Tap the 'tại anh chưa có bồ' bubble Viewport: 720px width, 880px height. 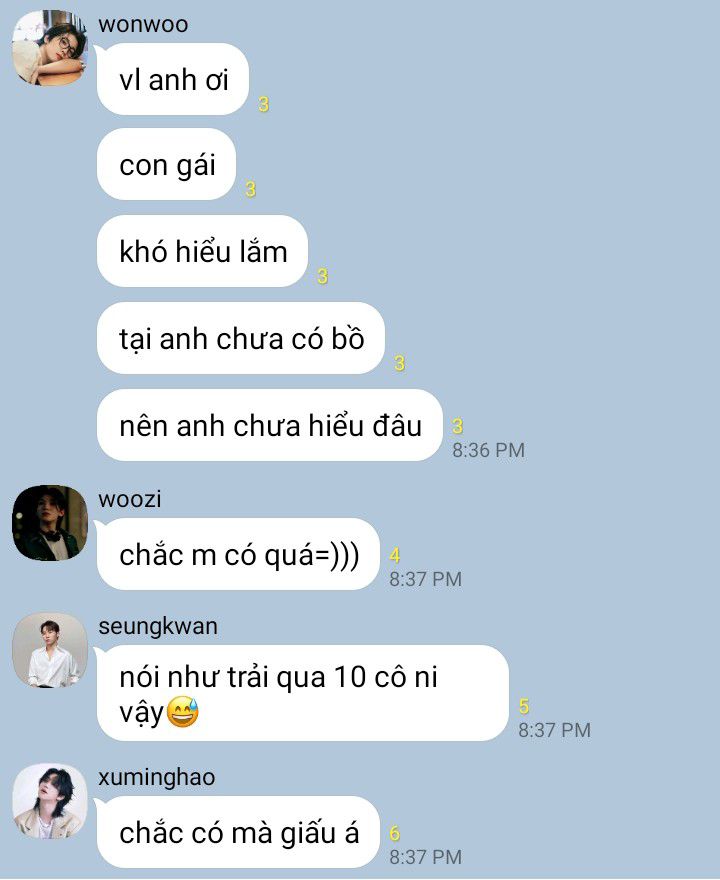(241, 338)
